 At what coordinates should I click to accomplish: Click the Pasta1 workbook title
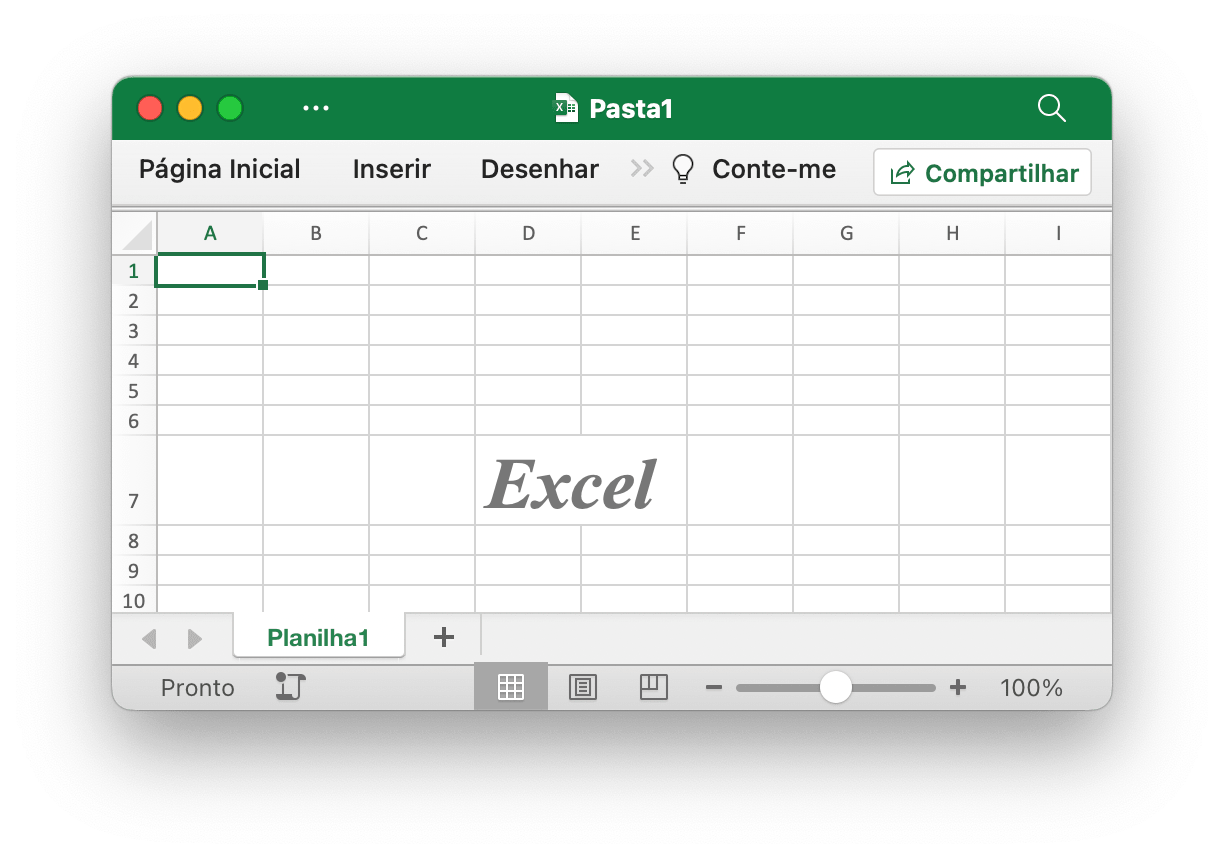click(x=631, y=108)
